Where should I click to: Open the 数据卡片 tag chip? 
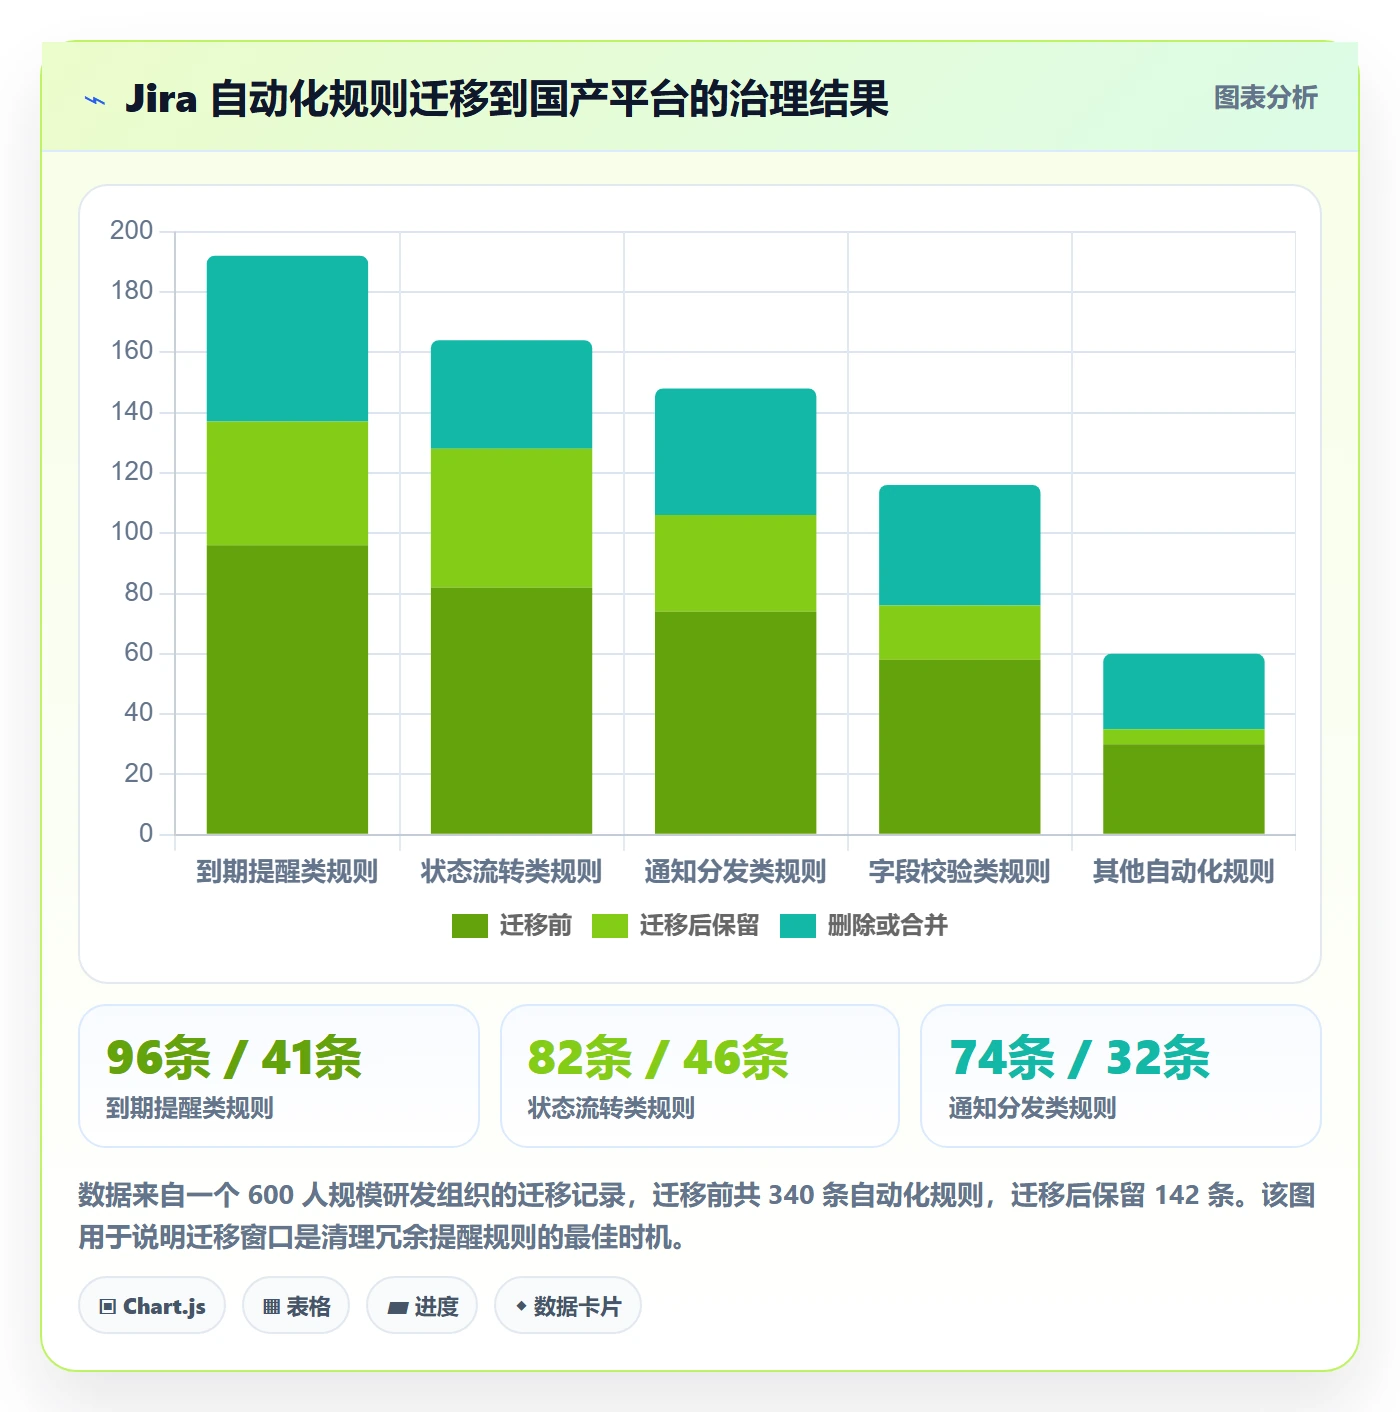(x=568, y=1306)
